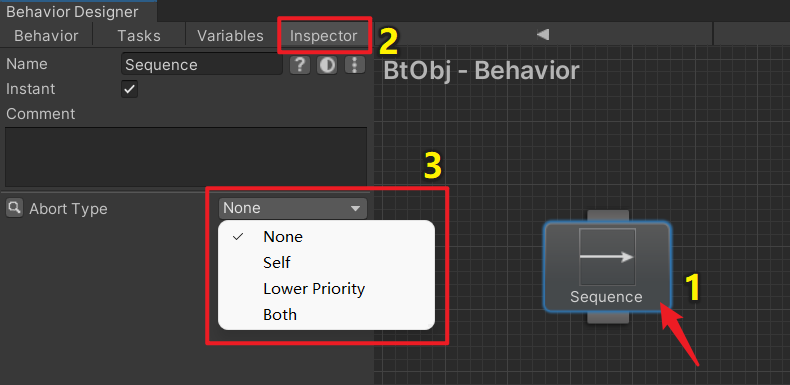
Task: Click the Name input field containing Sequence
Action: coord(202,65)
